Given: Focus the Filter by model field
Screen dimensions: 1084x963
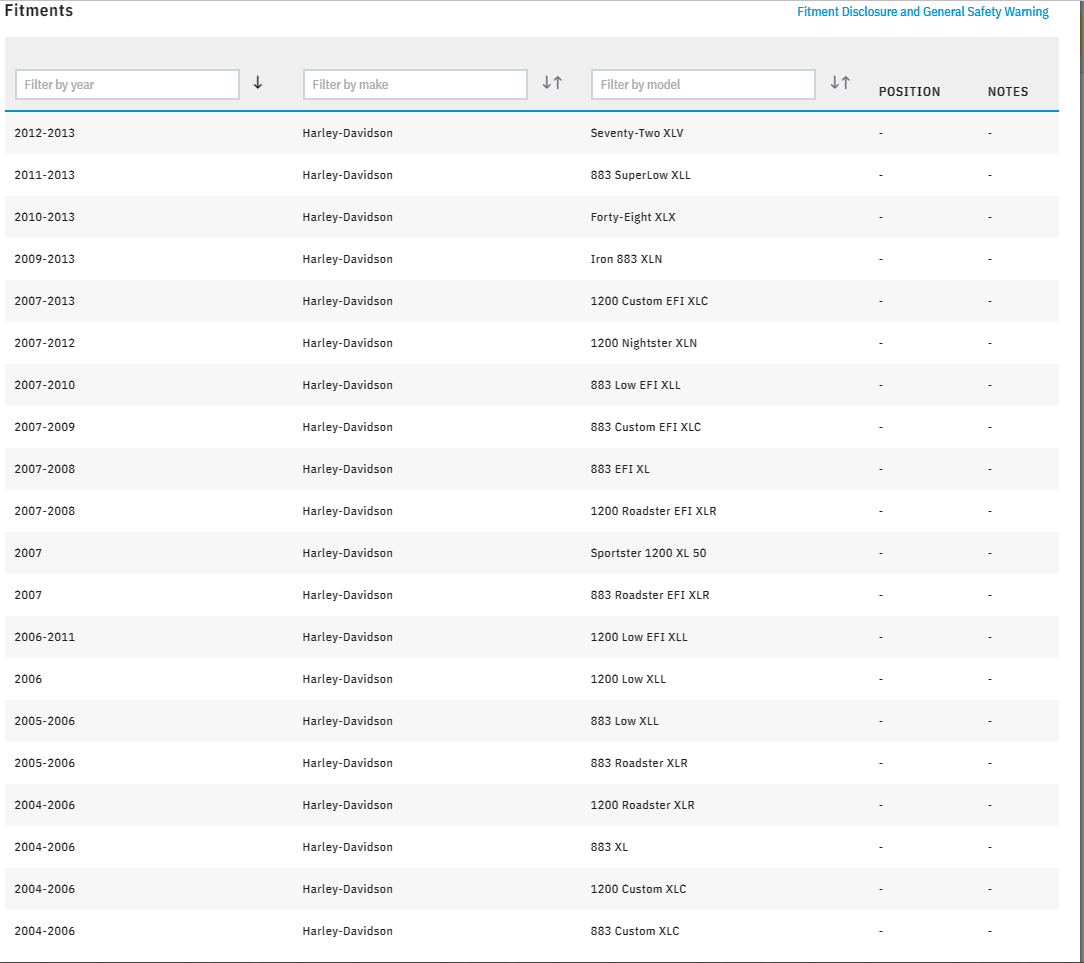Looking at the screenshot, I should pos(703,84).
